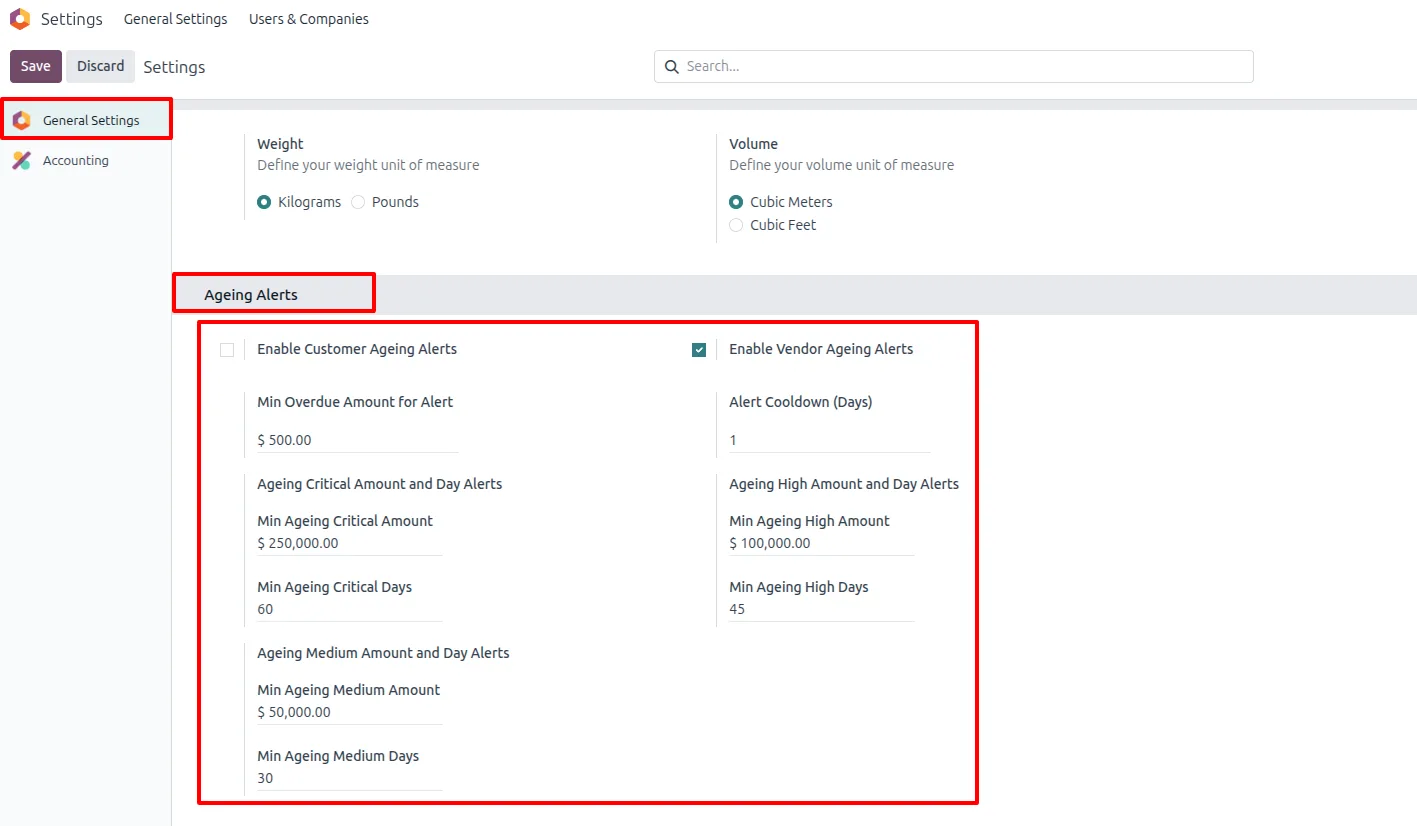Discard the settings changes
This screenshot has width=1417, height=826.
coord(101,66)
